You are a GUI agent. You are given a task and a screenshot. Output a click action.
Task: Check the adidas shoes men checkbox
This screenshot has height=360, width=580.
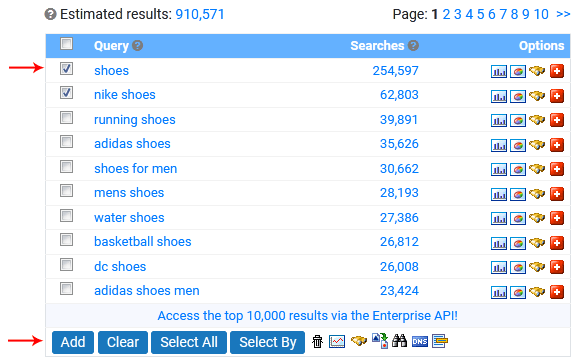click(67, 289)
